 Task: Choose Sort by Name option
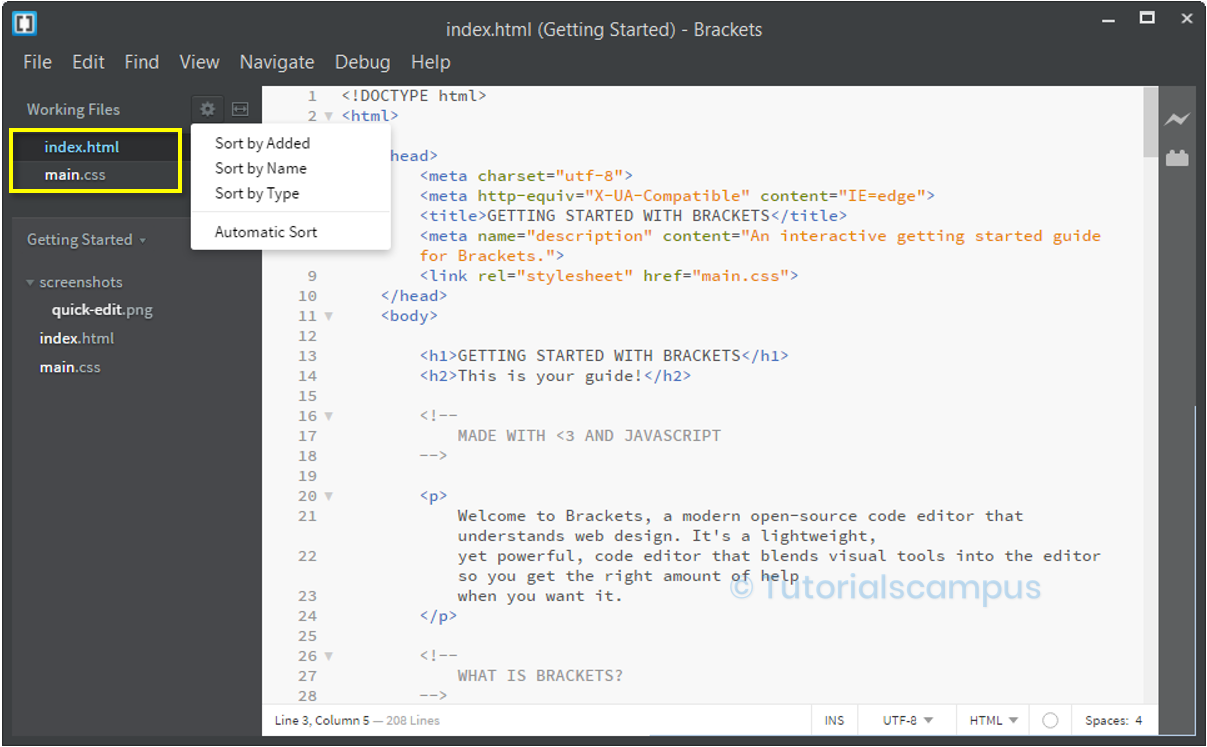pyautogui.click(x=261, y=168)
